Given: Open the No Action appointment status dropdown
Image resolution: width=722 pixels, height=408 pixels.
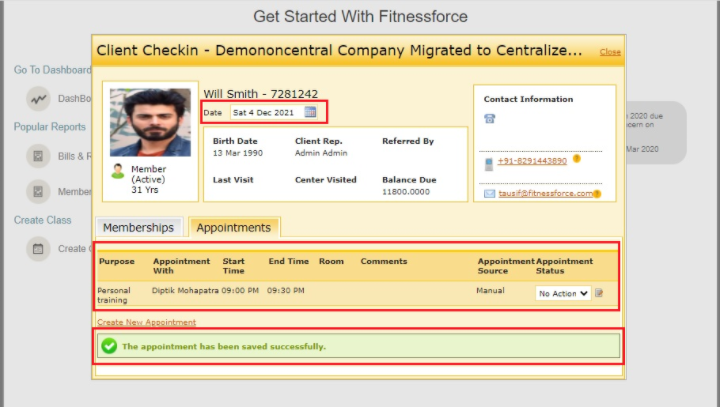Looking at the screenshot, I should point(563,293).
